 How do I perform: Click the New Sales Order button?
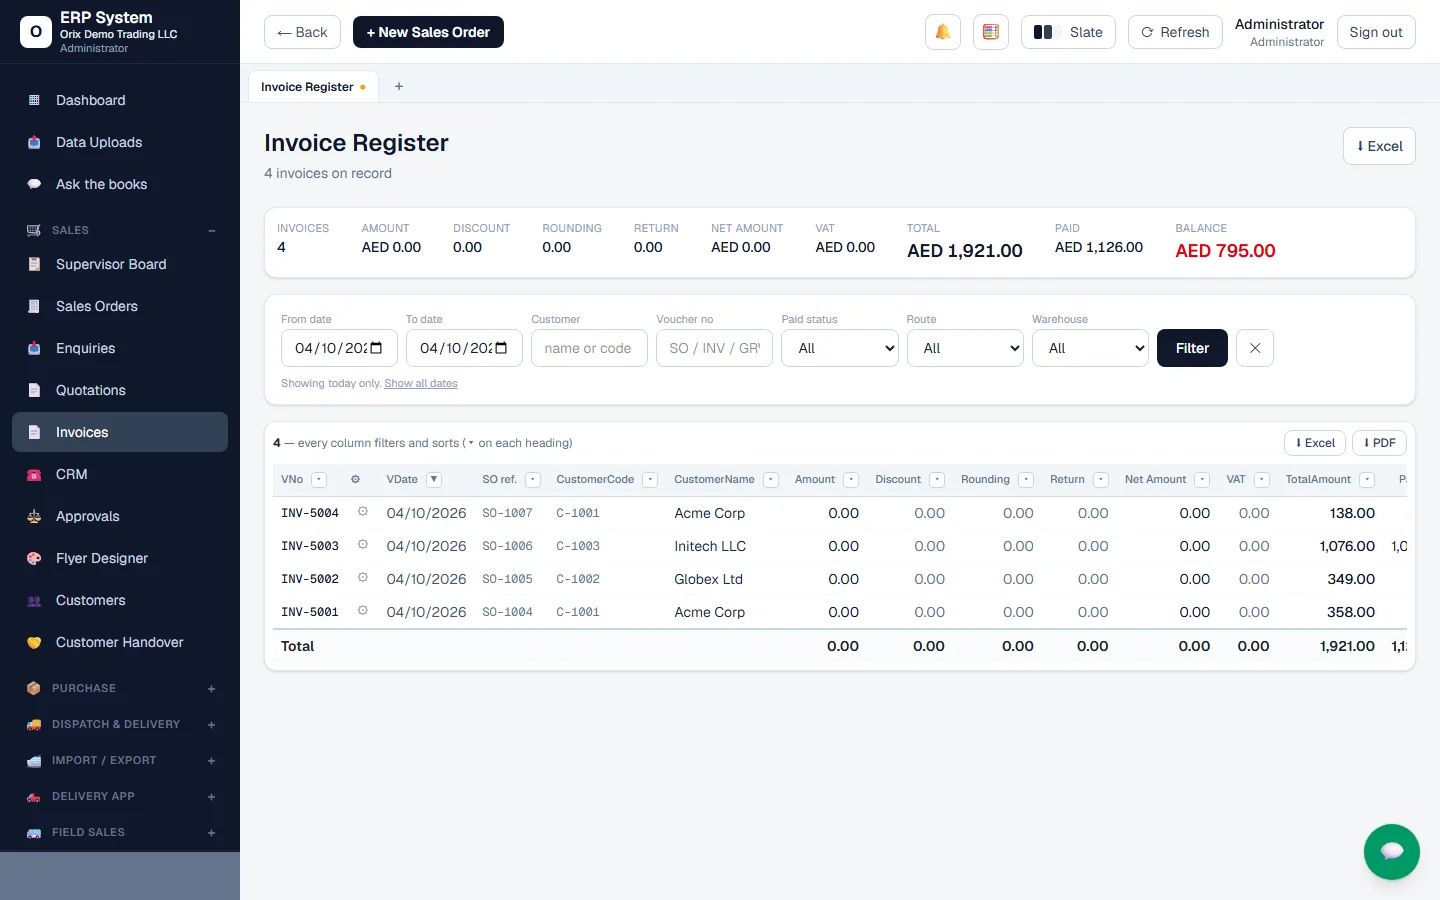(x=428, y=32)
